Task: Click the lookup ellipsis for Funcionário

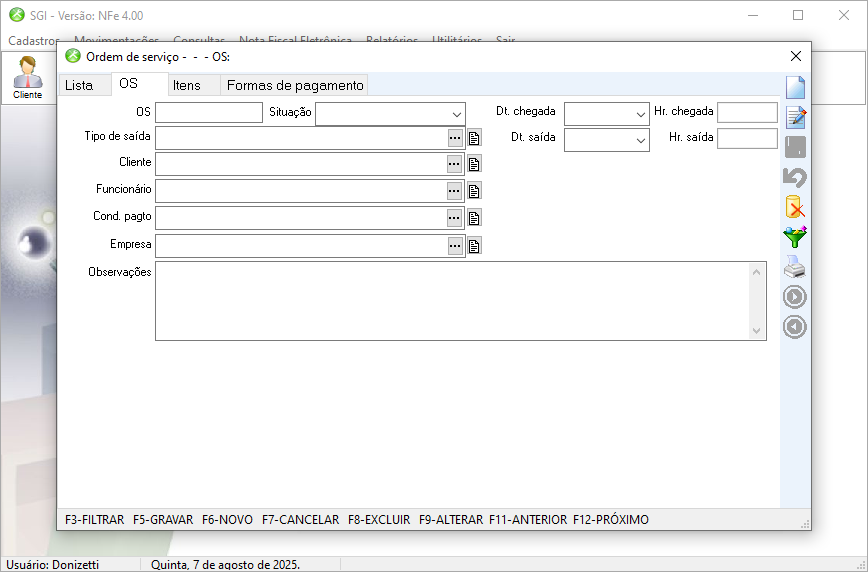Action: coord(454,191)
